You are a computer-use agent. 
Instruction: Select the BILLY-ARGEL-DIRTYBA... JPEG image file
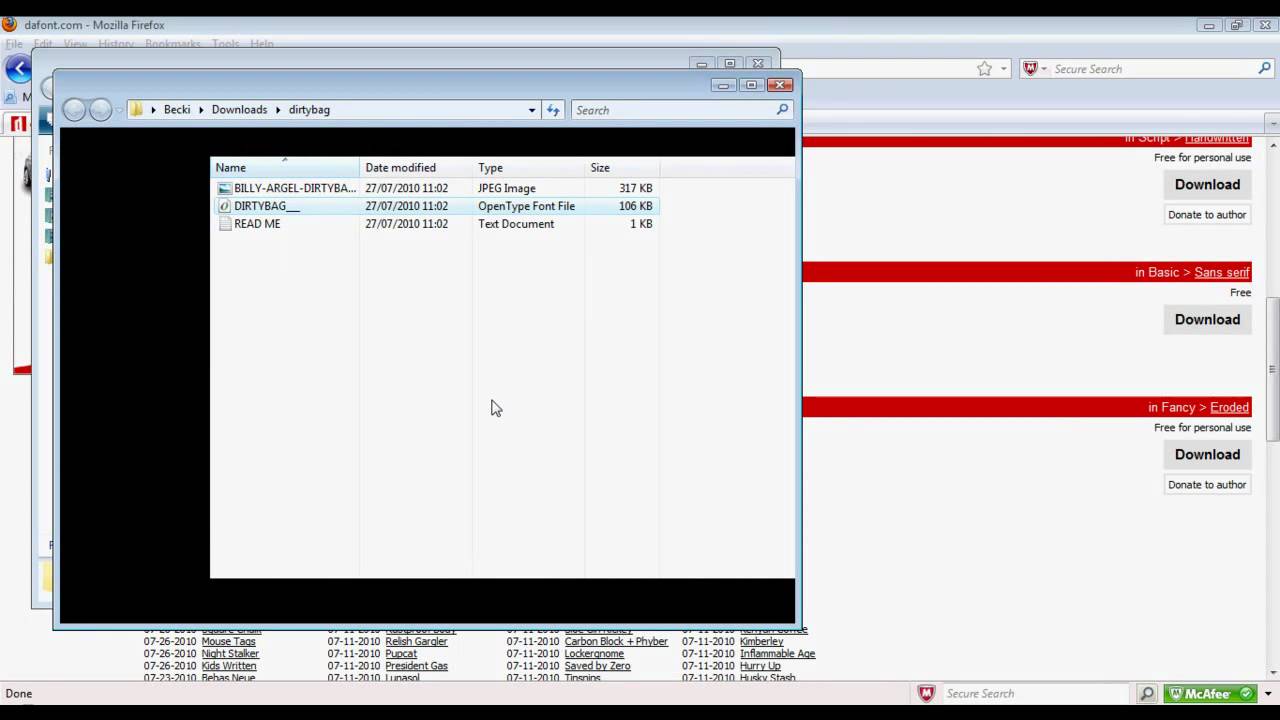coord(435,188)
